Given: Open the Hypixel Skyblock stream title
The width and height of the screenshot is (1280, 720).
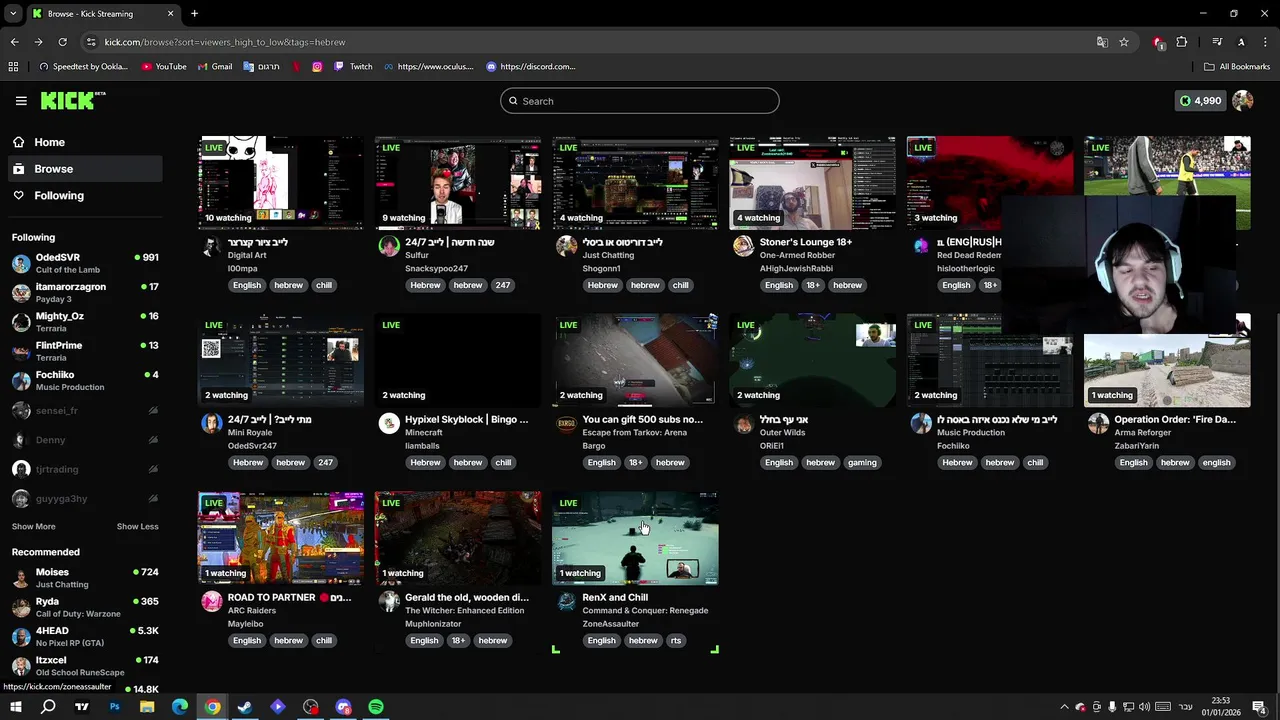Looking at the screenshot, I should click(466, 420).
